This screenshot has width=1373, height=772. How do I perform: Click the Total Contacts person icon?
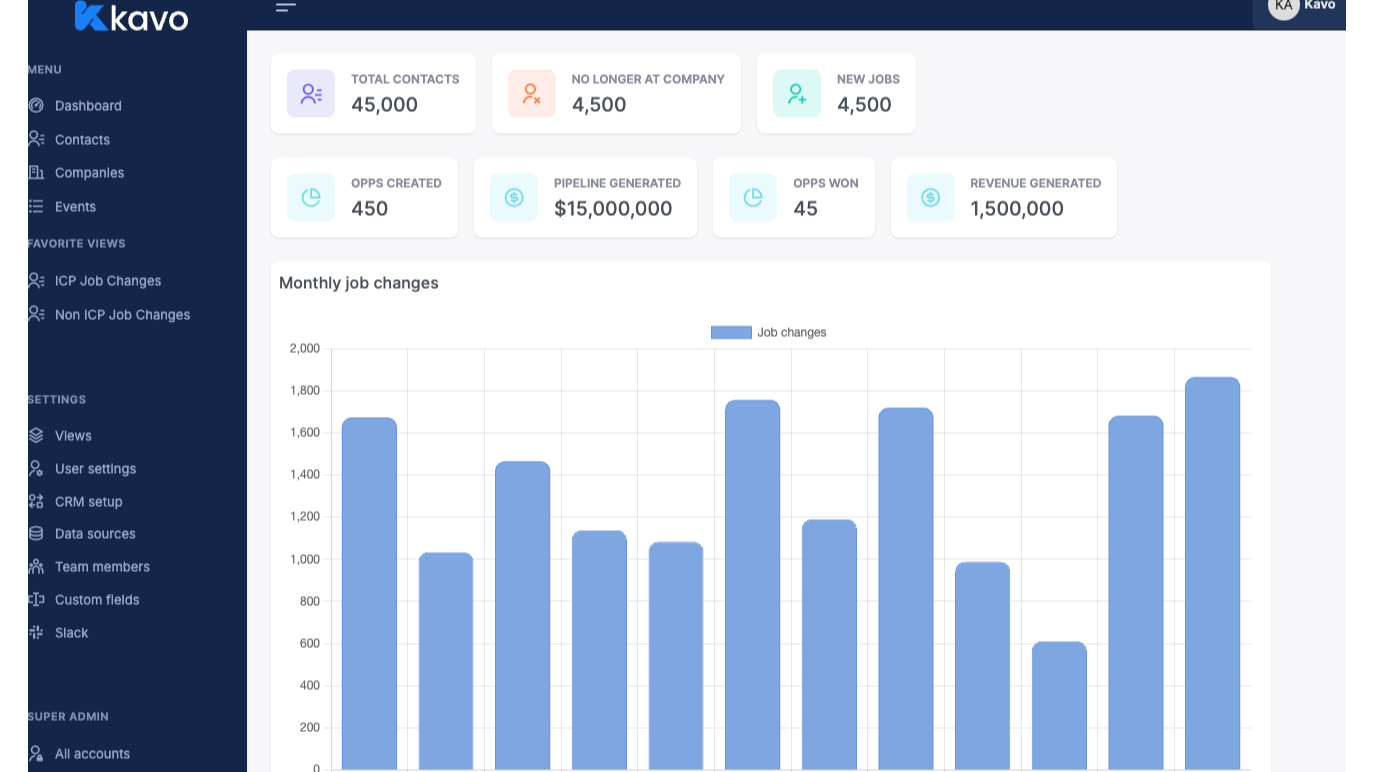(x=310, y=93)
